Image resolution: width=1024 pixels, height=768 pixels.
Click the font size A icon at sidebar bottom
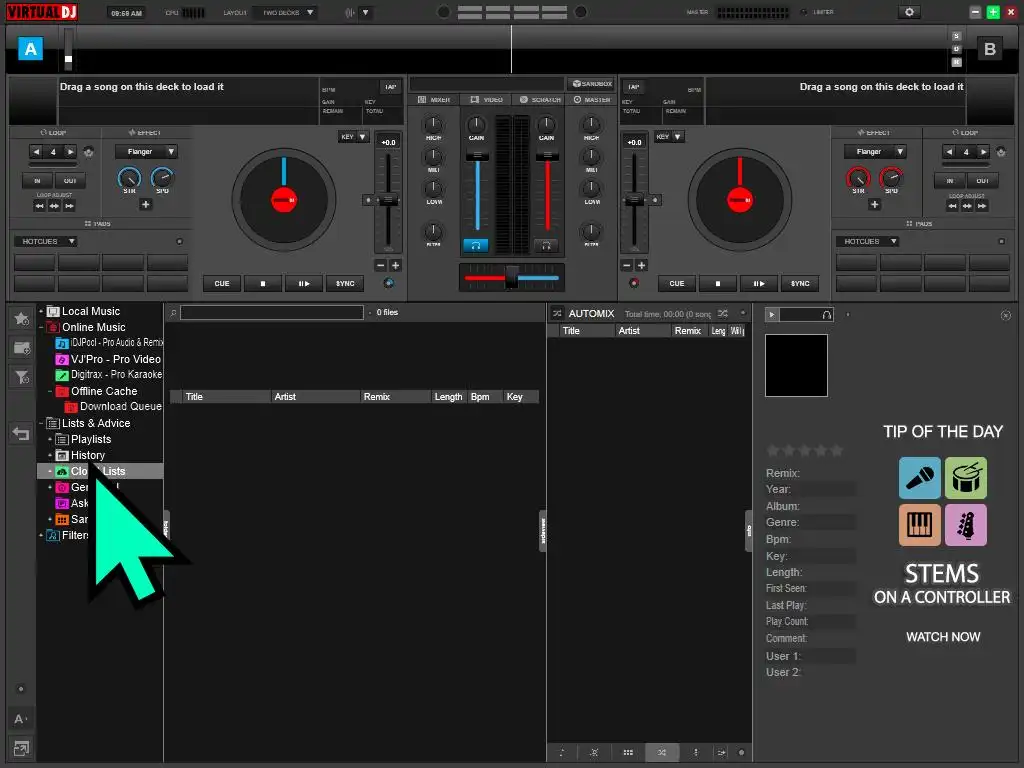tap(20, 719)
